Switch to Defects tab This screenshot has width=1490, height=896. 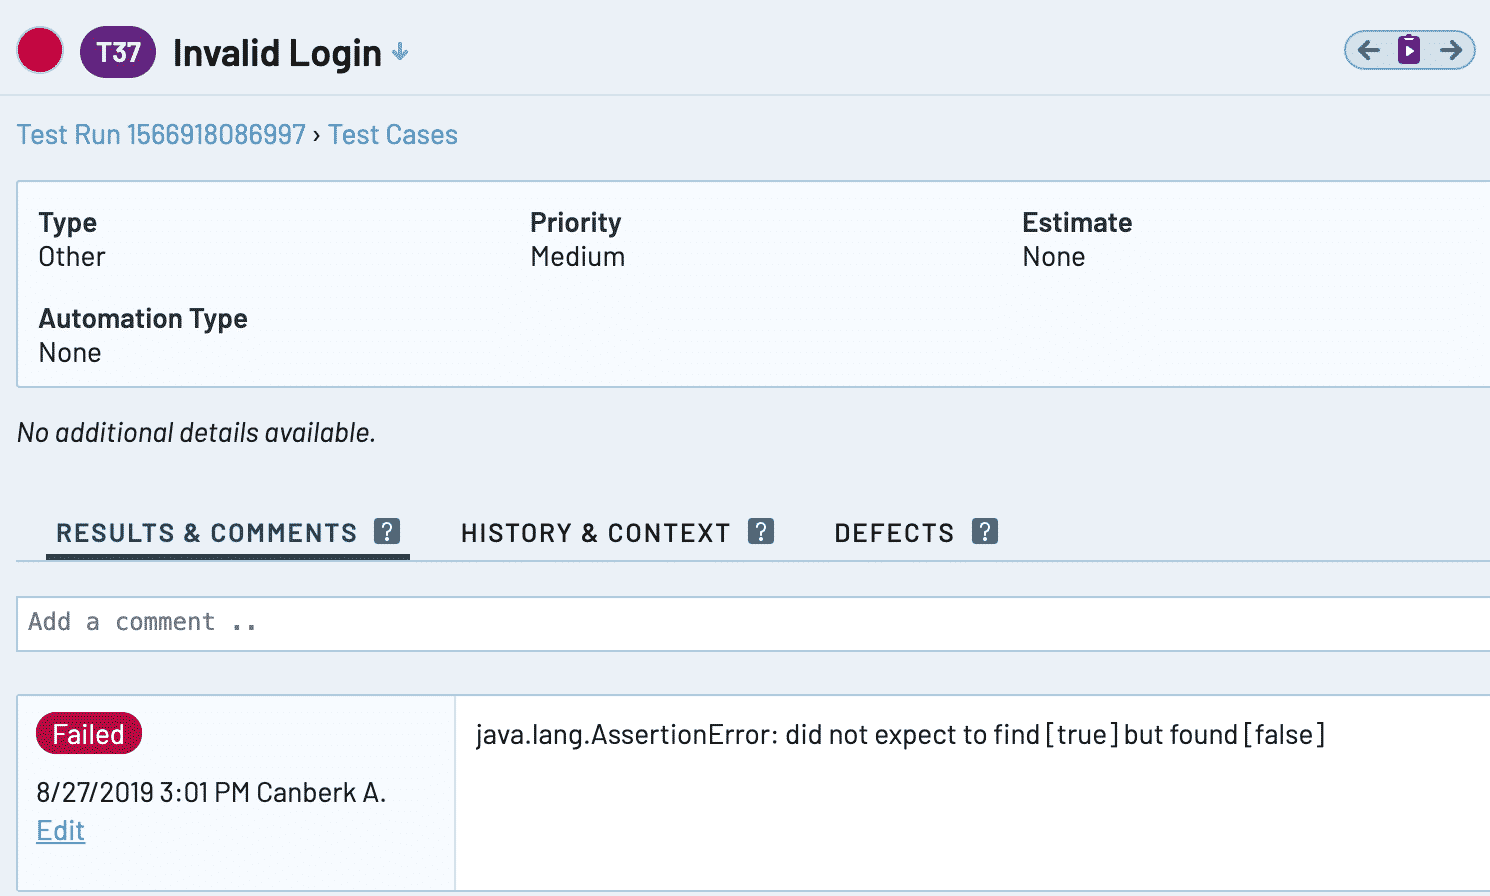[x=894, y=533]
